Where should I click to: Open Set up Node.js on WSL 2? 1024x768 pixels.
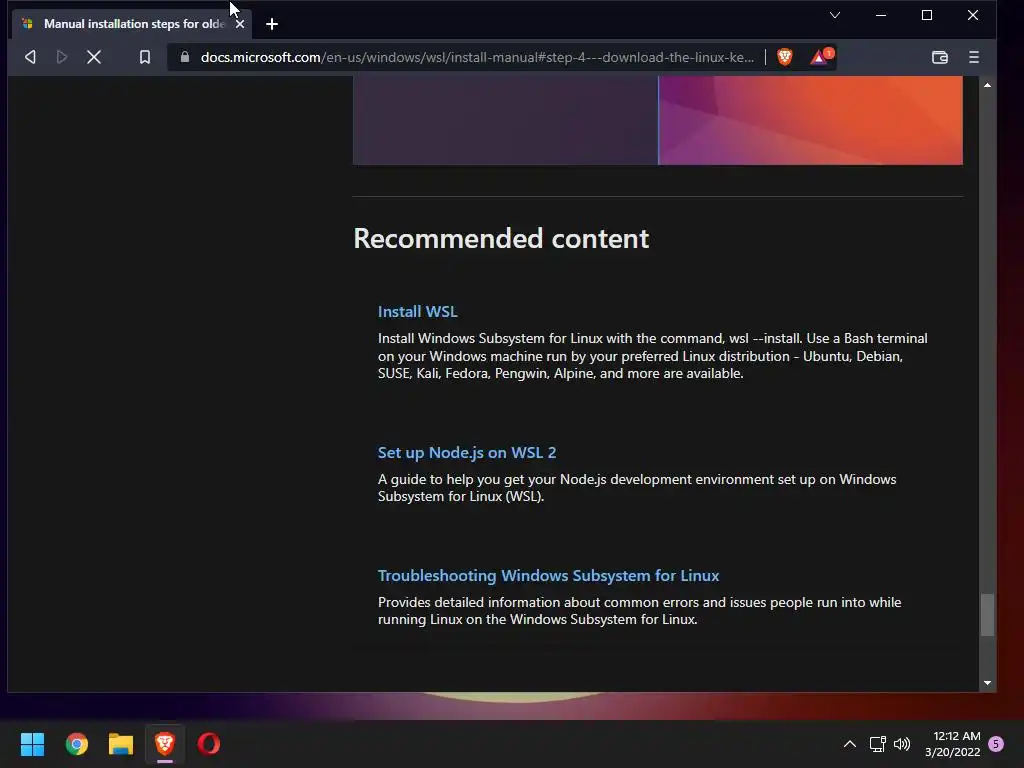pos(467,453)
